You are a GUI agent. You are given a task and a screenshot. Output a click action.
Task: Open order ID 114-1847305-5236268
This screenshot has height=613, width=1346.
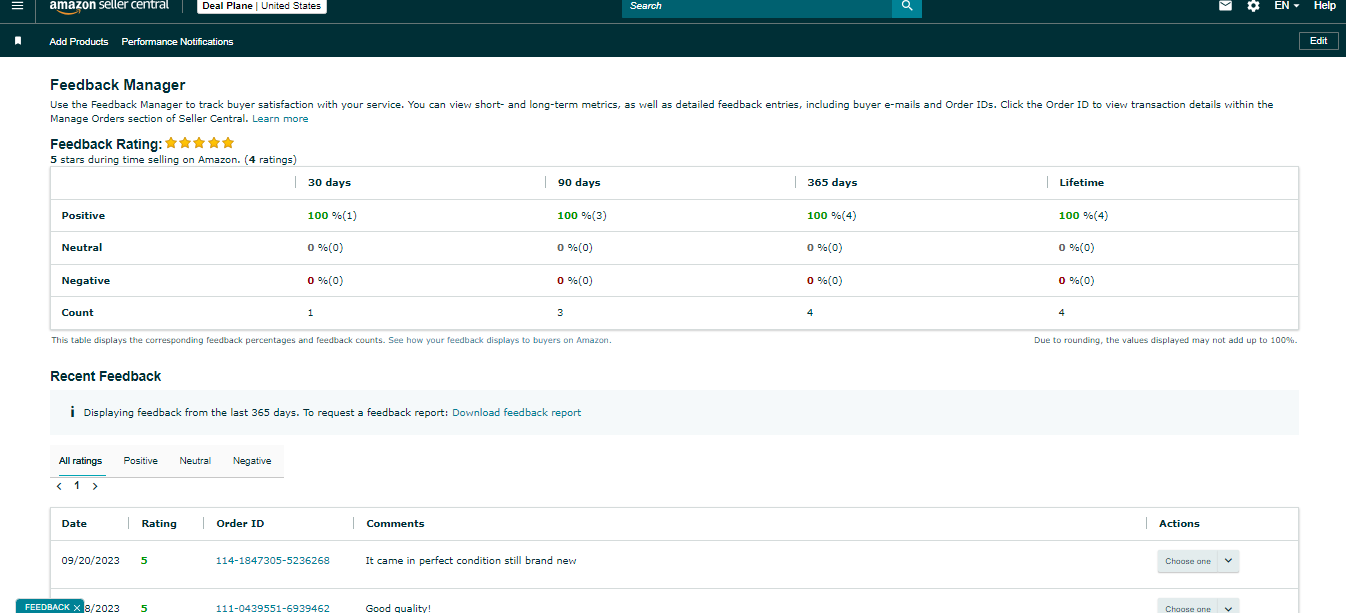[x=273, y=561]
